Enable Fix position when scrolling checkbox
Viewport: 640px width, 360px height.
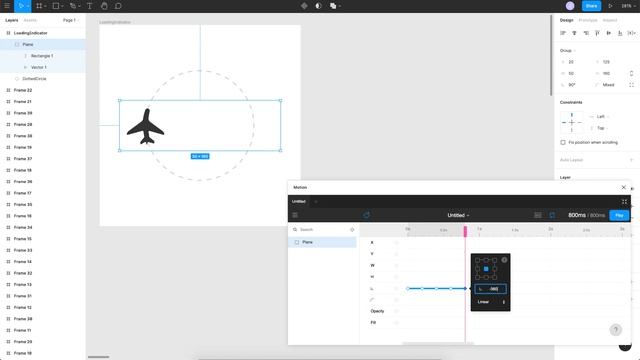pos(563,142)
